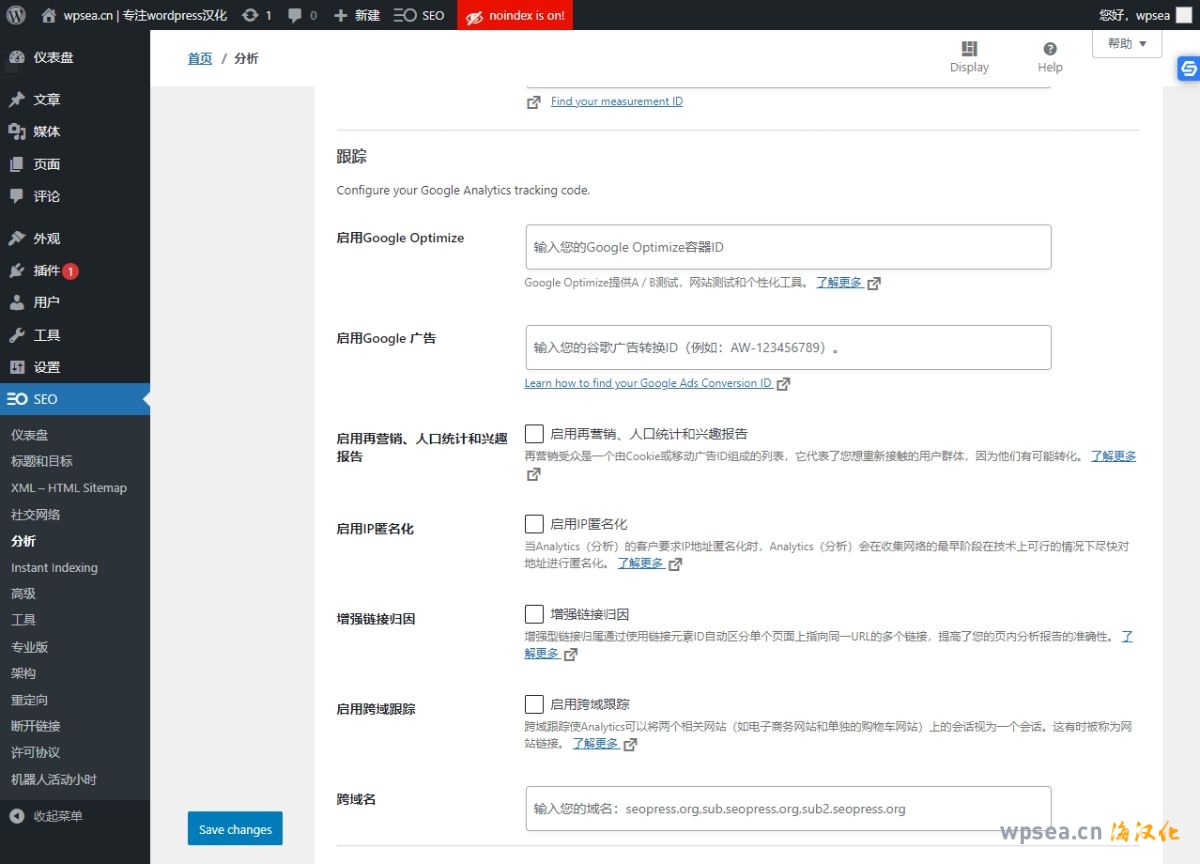Enable remarketing, demographics and interest reports checkbox

pyautogui.click(x=535, y=434)
